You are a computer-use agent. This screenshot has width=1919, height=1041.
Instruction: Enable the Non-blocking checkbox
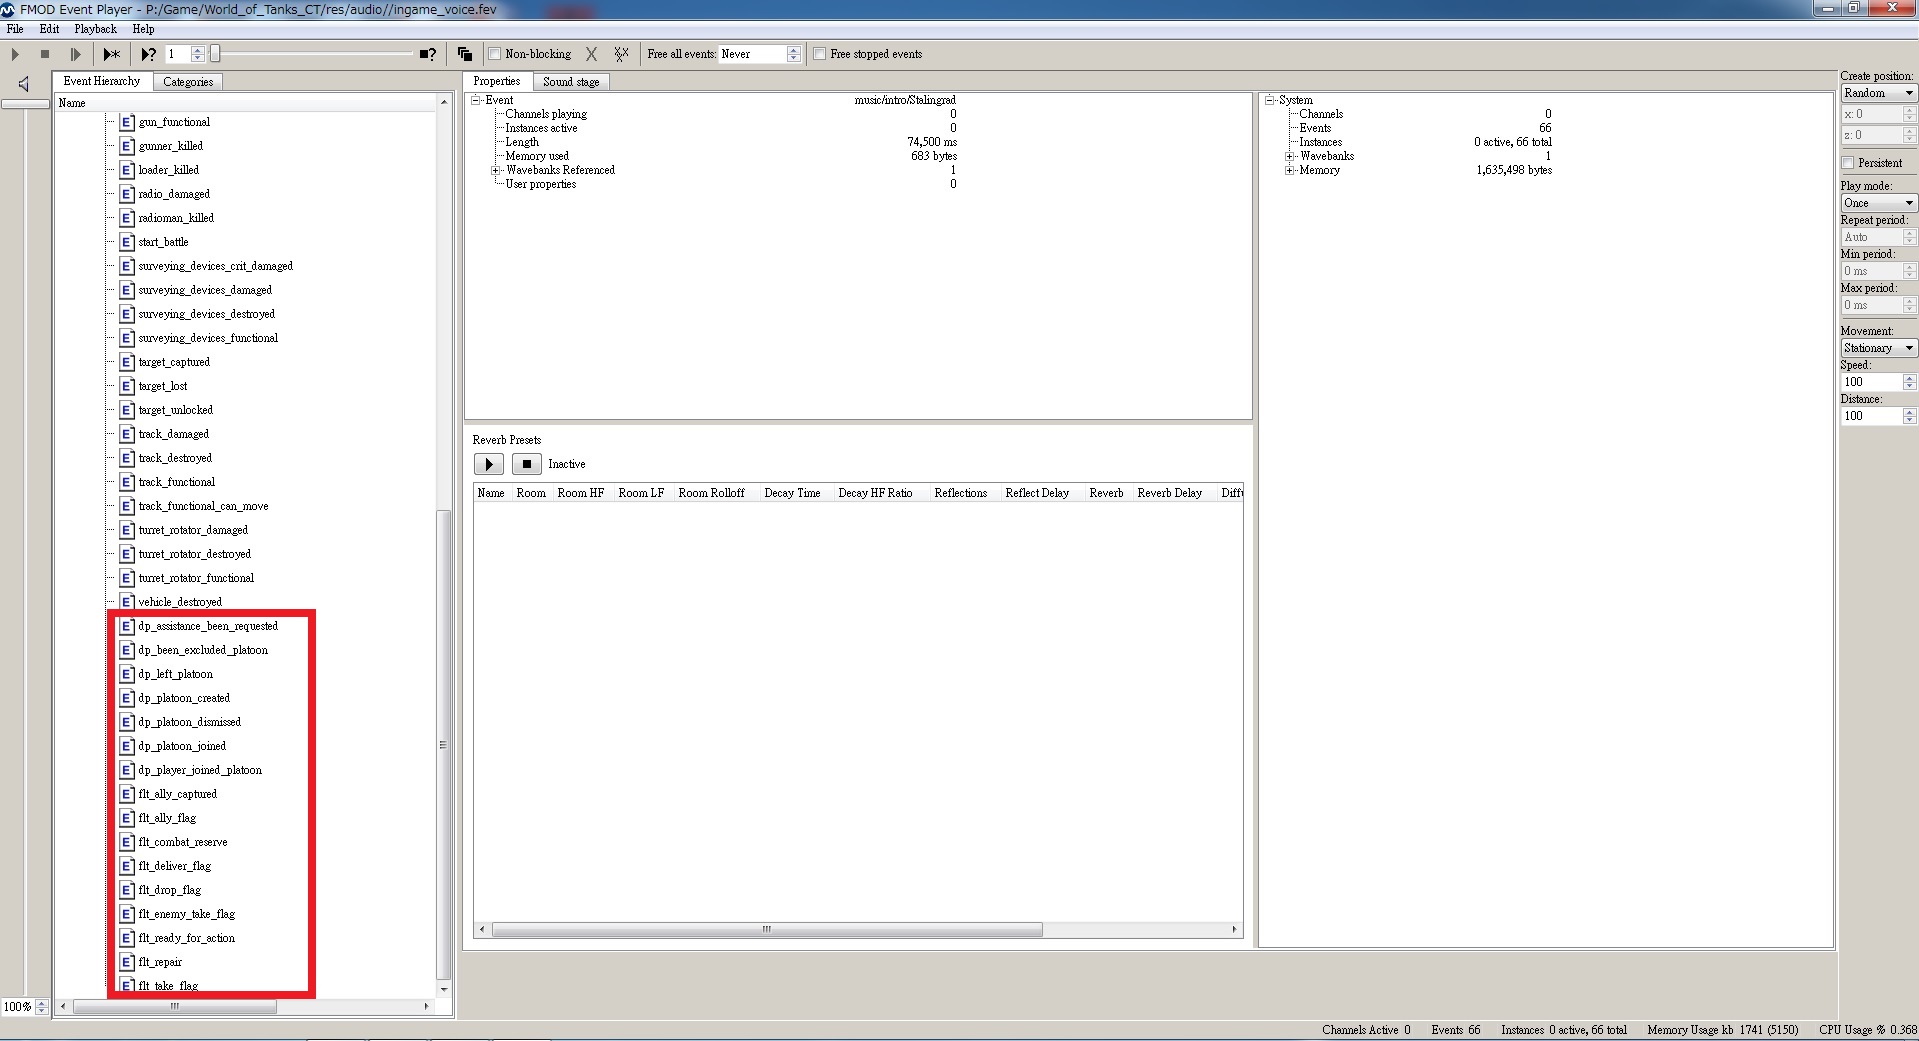[x=495, y=54]
